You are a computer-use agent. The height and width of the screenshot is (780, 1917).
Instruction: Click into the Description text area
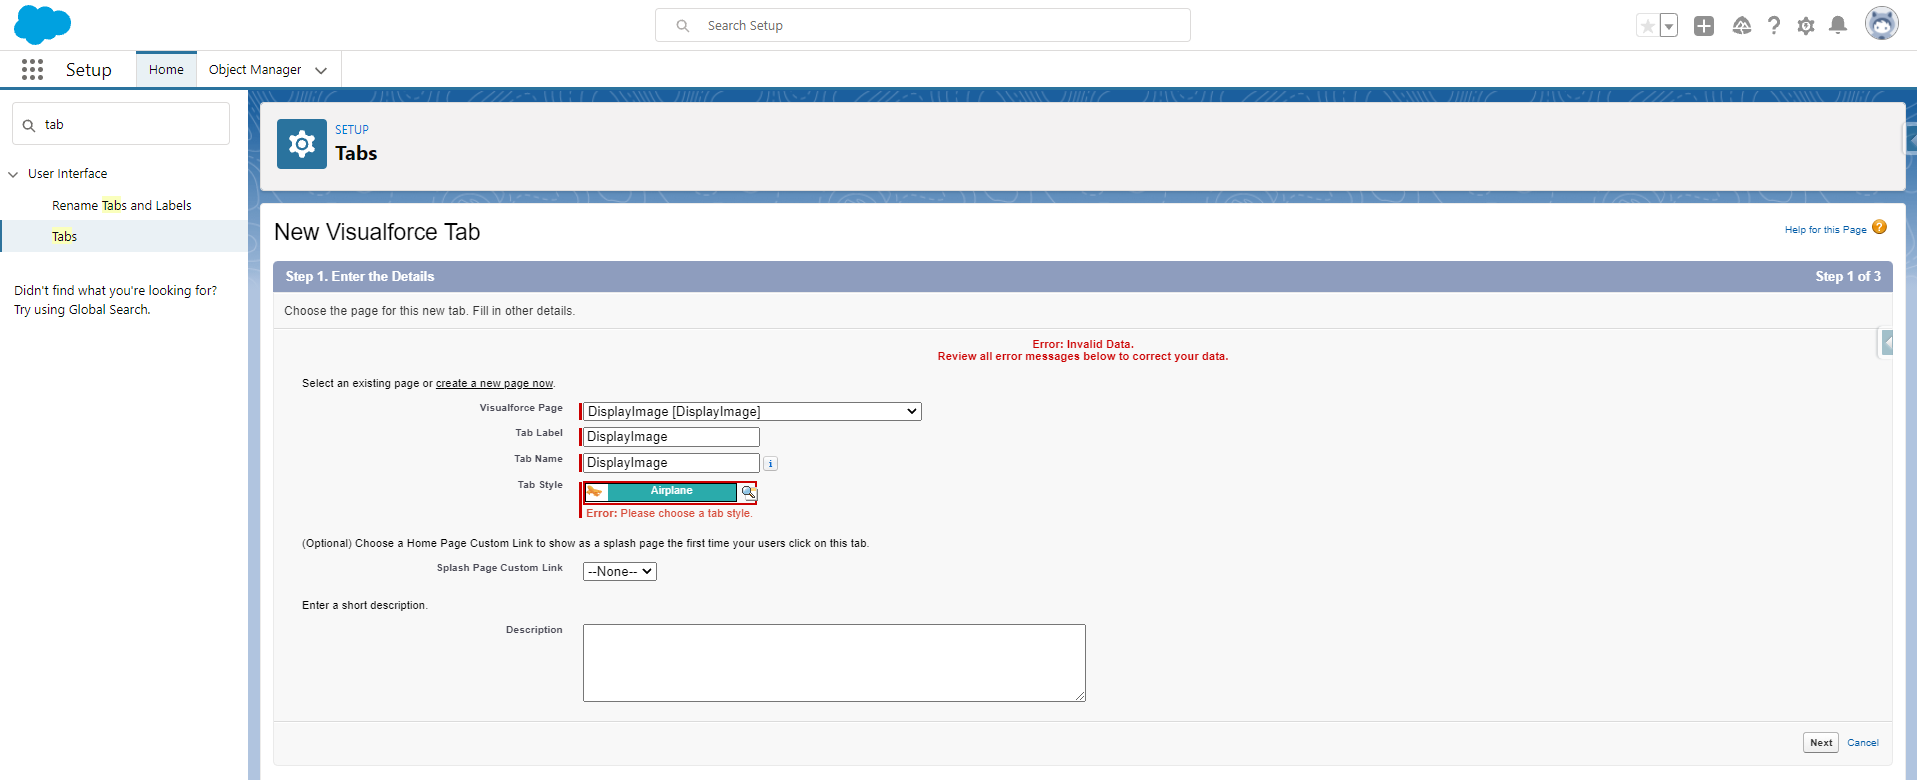click(834, 663)
